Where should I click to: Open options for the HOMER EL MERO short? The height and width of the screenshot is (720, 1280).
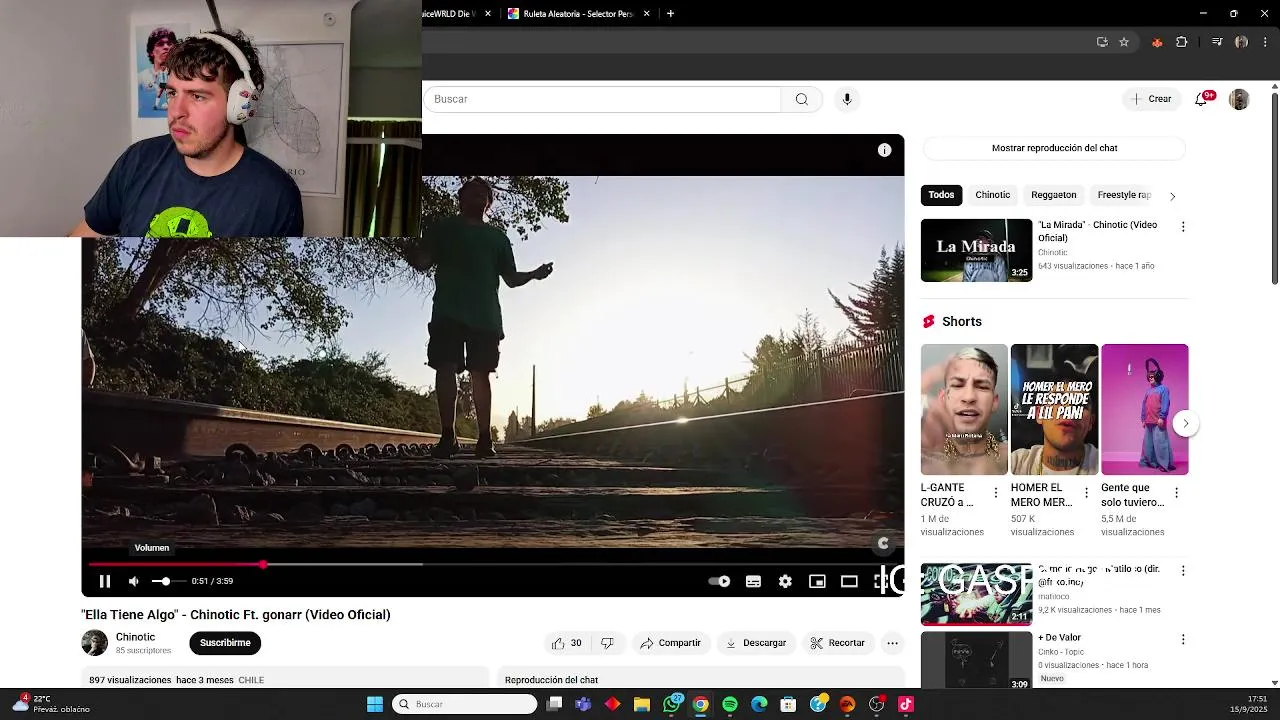click(1086, 493)
